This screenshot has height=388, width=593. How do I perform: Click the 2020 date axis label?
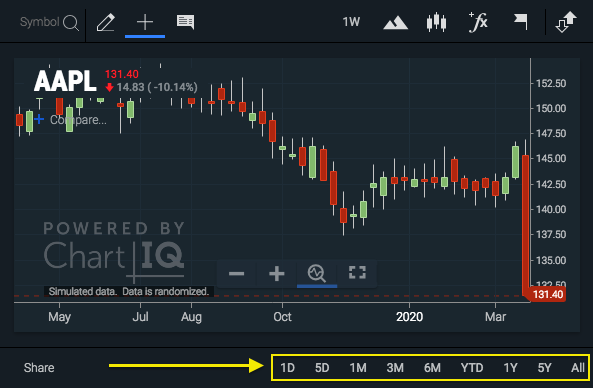click(409, 317)
